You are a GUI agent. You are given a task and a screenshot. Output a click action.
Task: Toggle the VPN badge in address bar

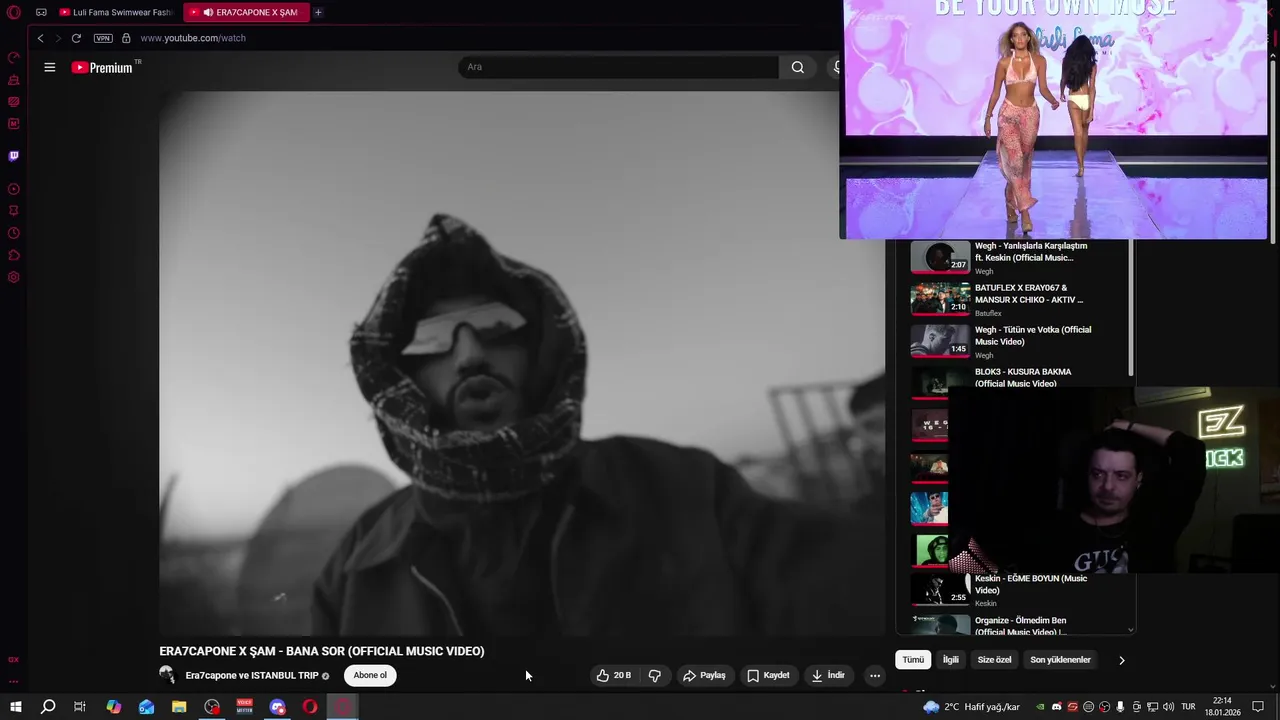pyautogui.click(x=103, y=38)
